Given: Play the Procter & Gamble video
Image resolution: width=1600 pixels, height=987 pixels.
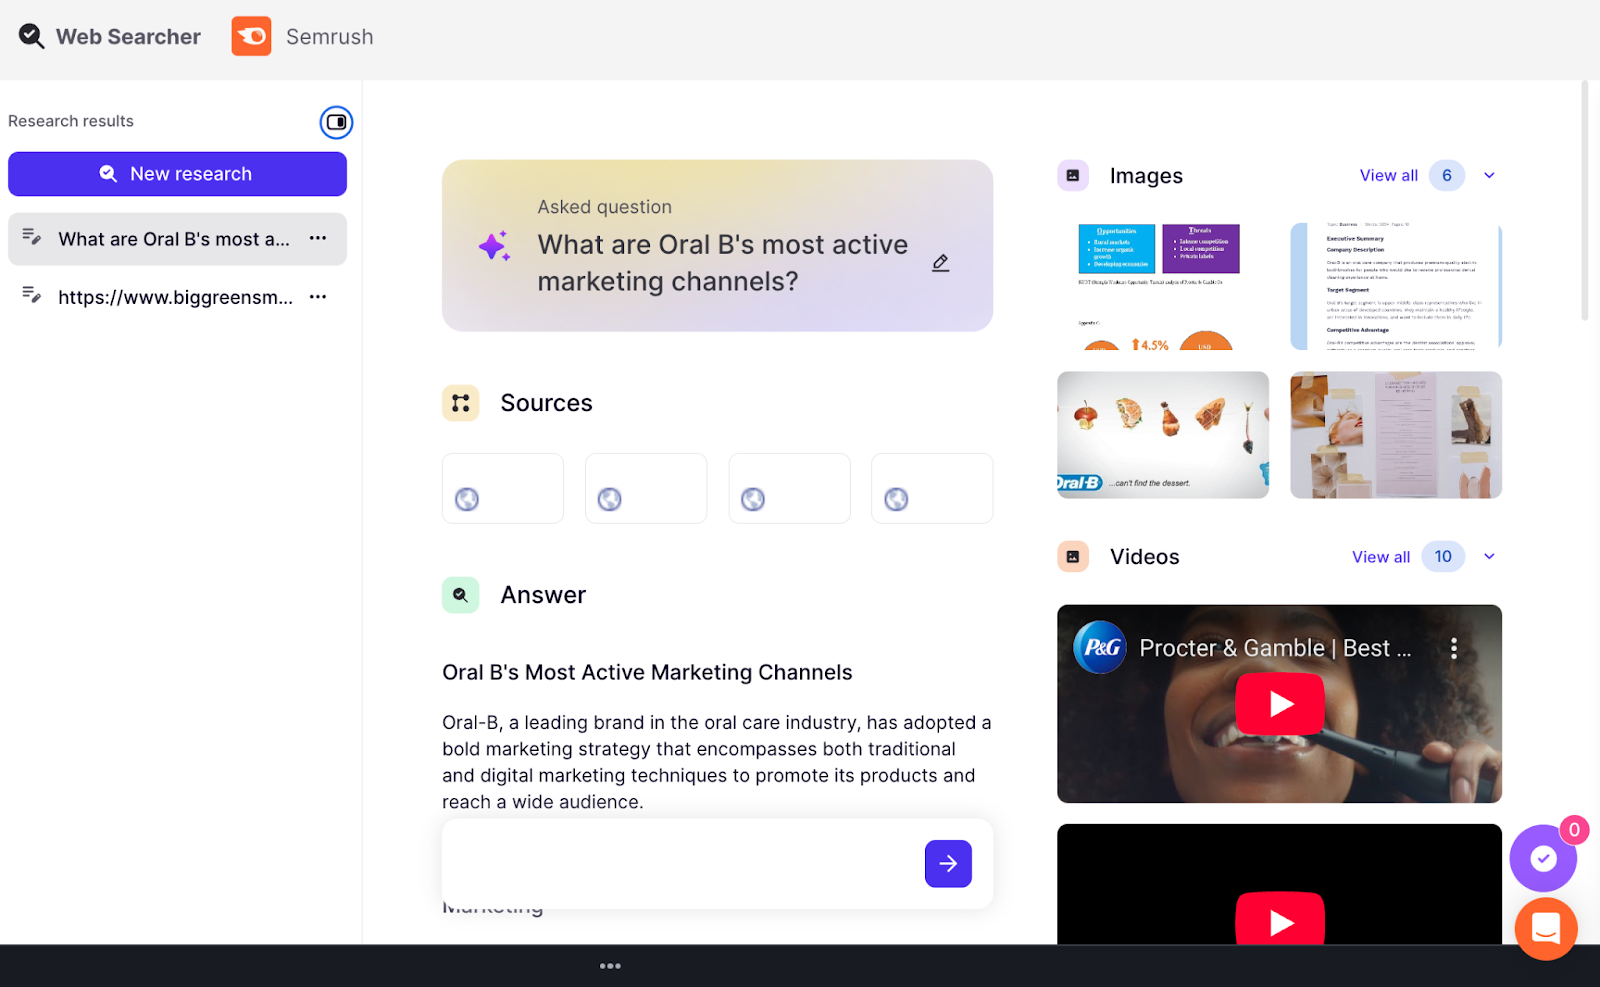Looking at the screenshot, I should tap(1279, 703).
